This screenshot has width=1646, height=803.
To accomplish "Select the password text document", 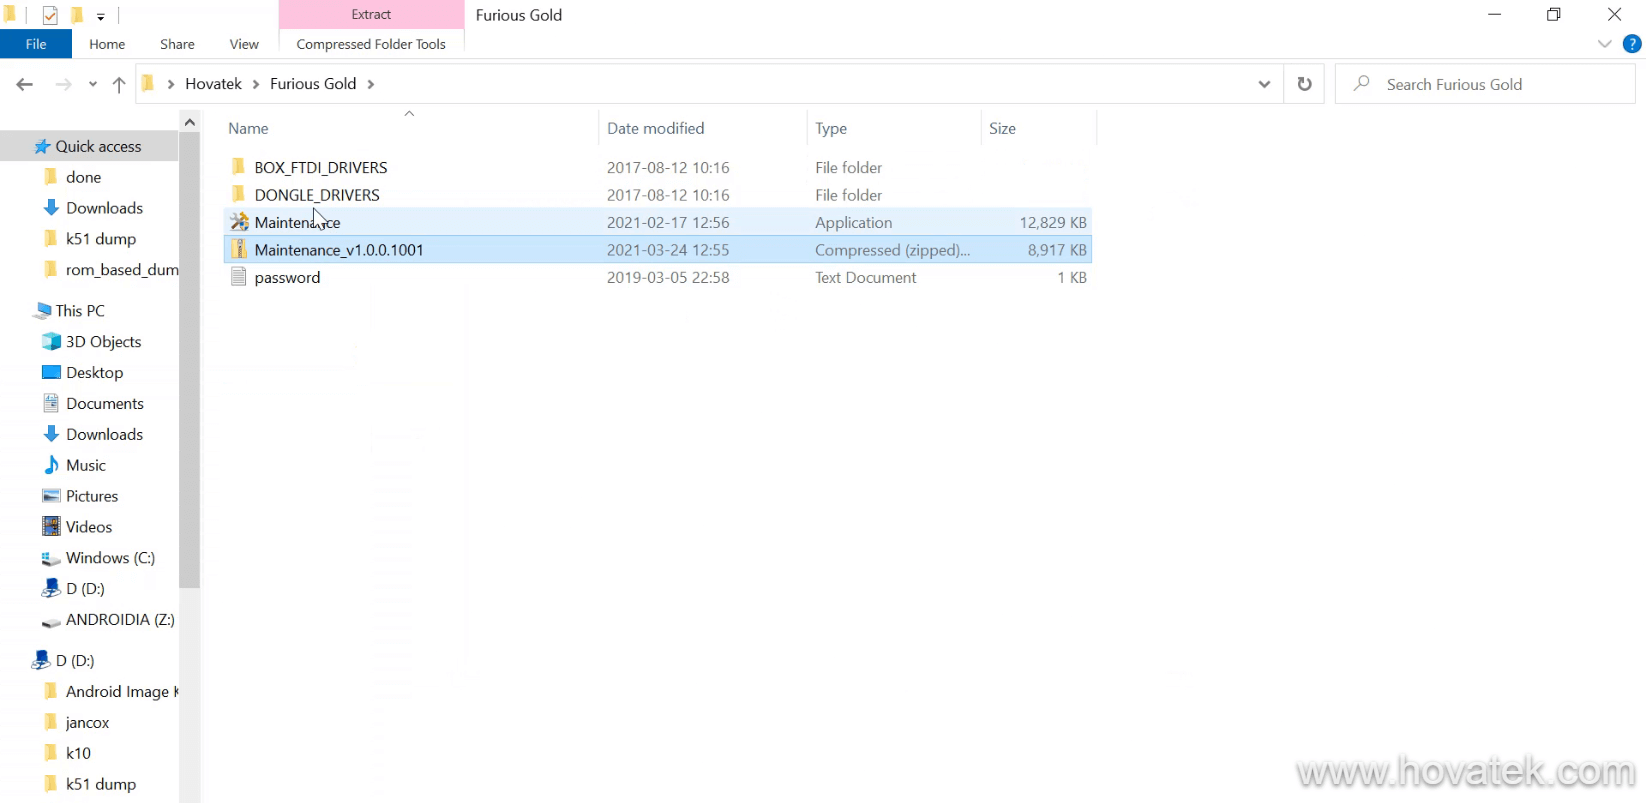I will click(x=287, y=277).
